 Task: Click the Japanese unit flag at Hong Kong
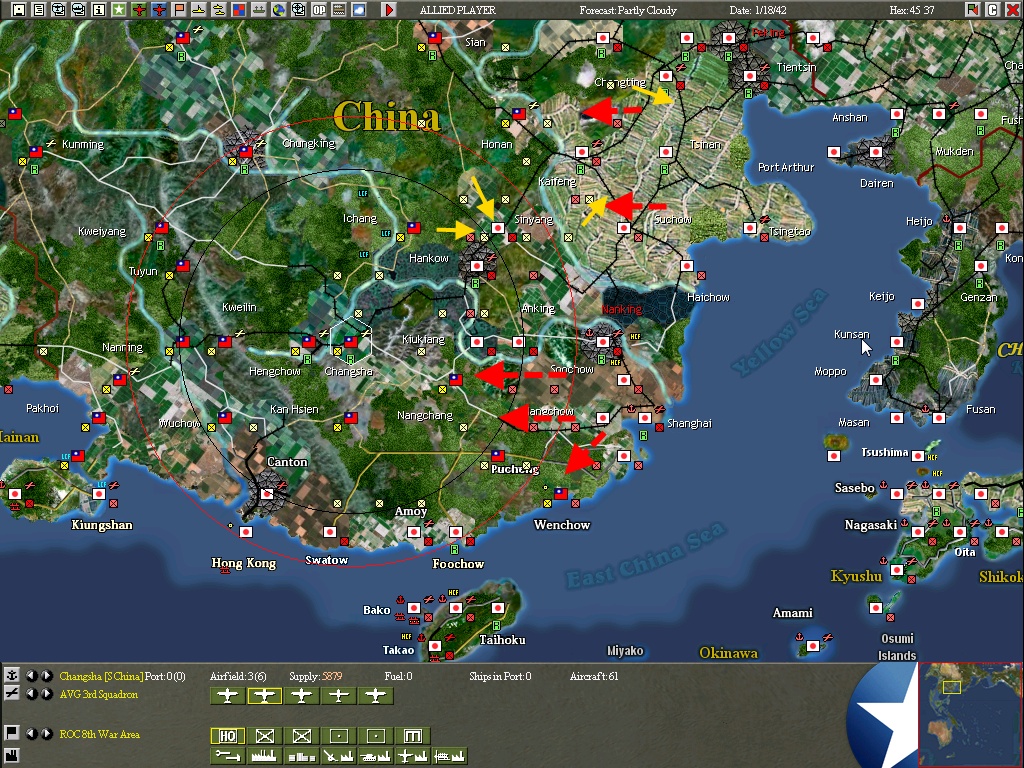point(246,532)
